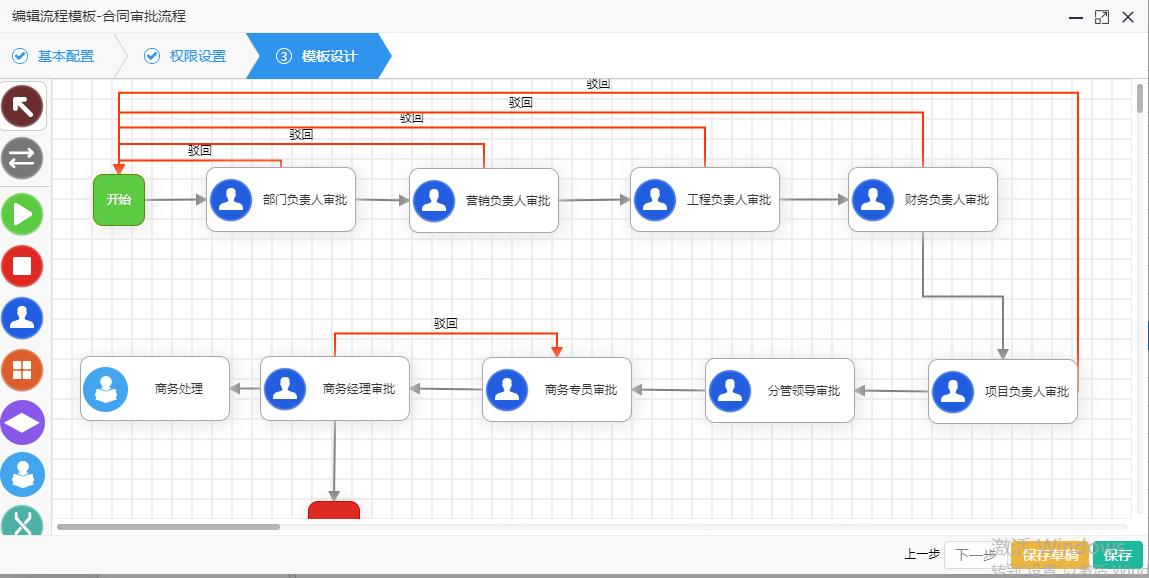
Task: Go back with 上一步
Action: pos(922,555)
